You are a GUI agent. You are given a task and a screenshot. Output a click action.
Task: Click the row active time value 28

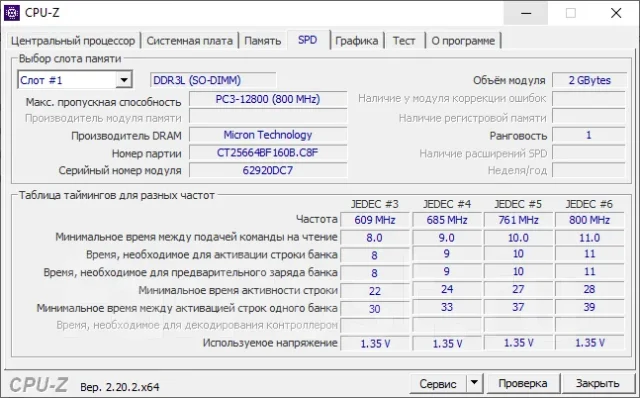589,289
